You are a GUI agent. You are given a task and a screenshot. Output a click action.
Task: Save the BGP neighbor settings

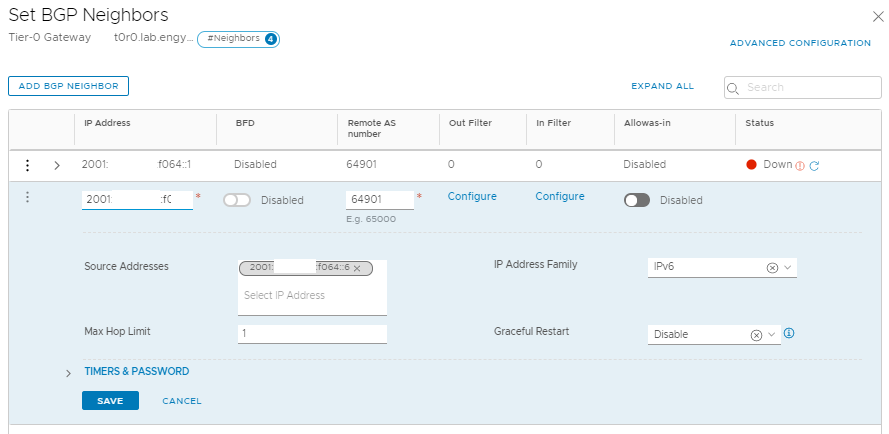(x=110, y=401)
